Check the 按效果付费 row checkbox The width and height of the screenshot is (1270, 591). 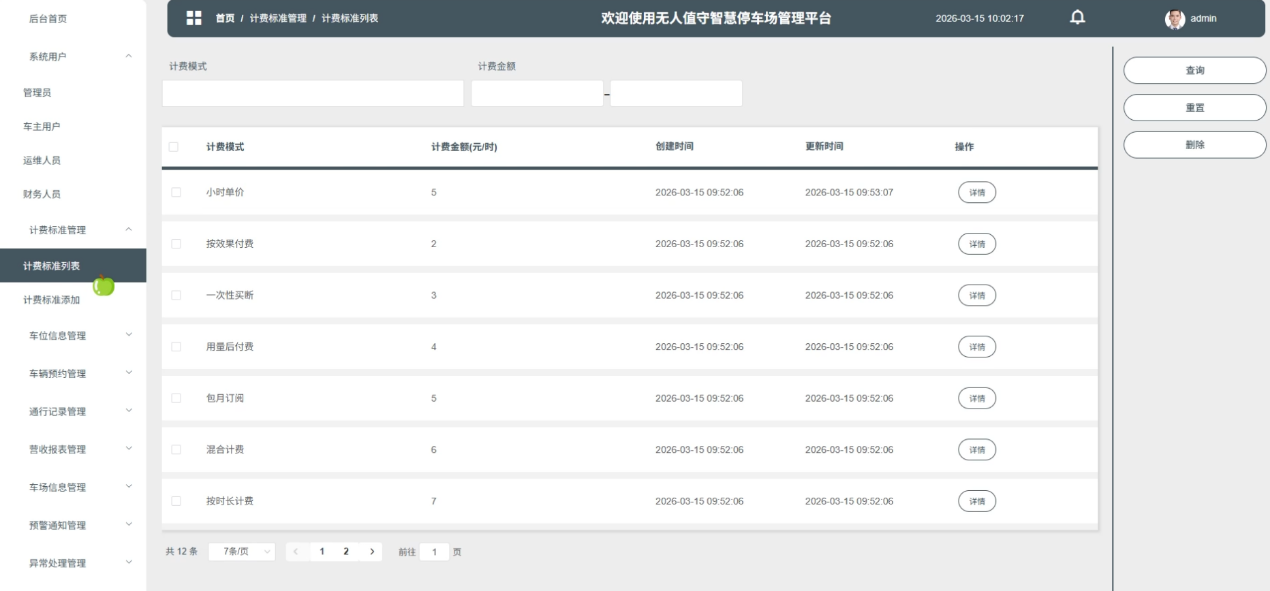pos(176,244)
